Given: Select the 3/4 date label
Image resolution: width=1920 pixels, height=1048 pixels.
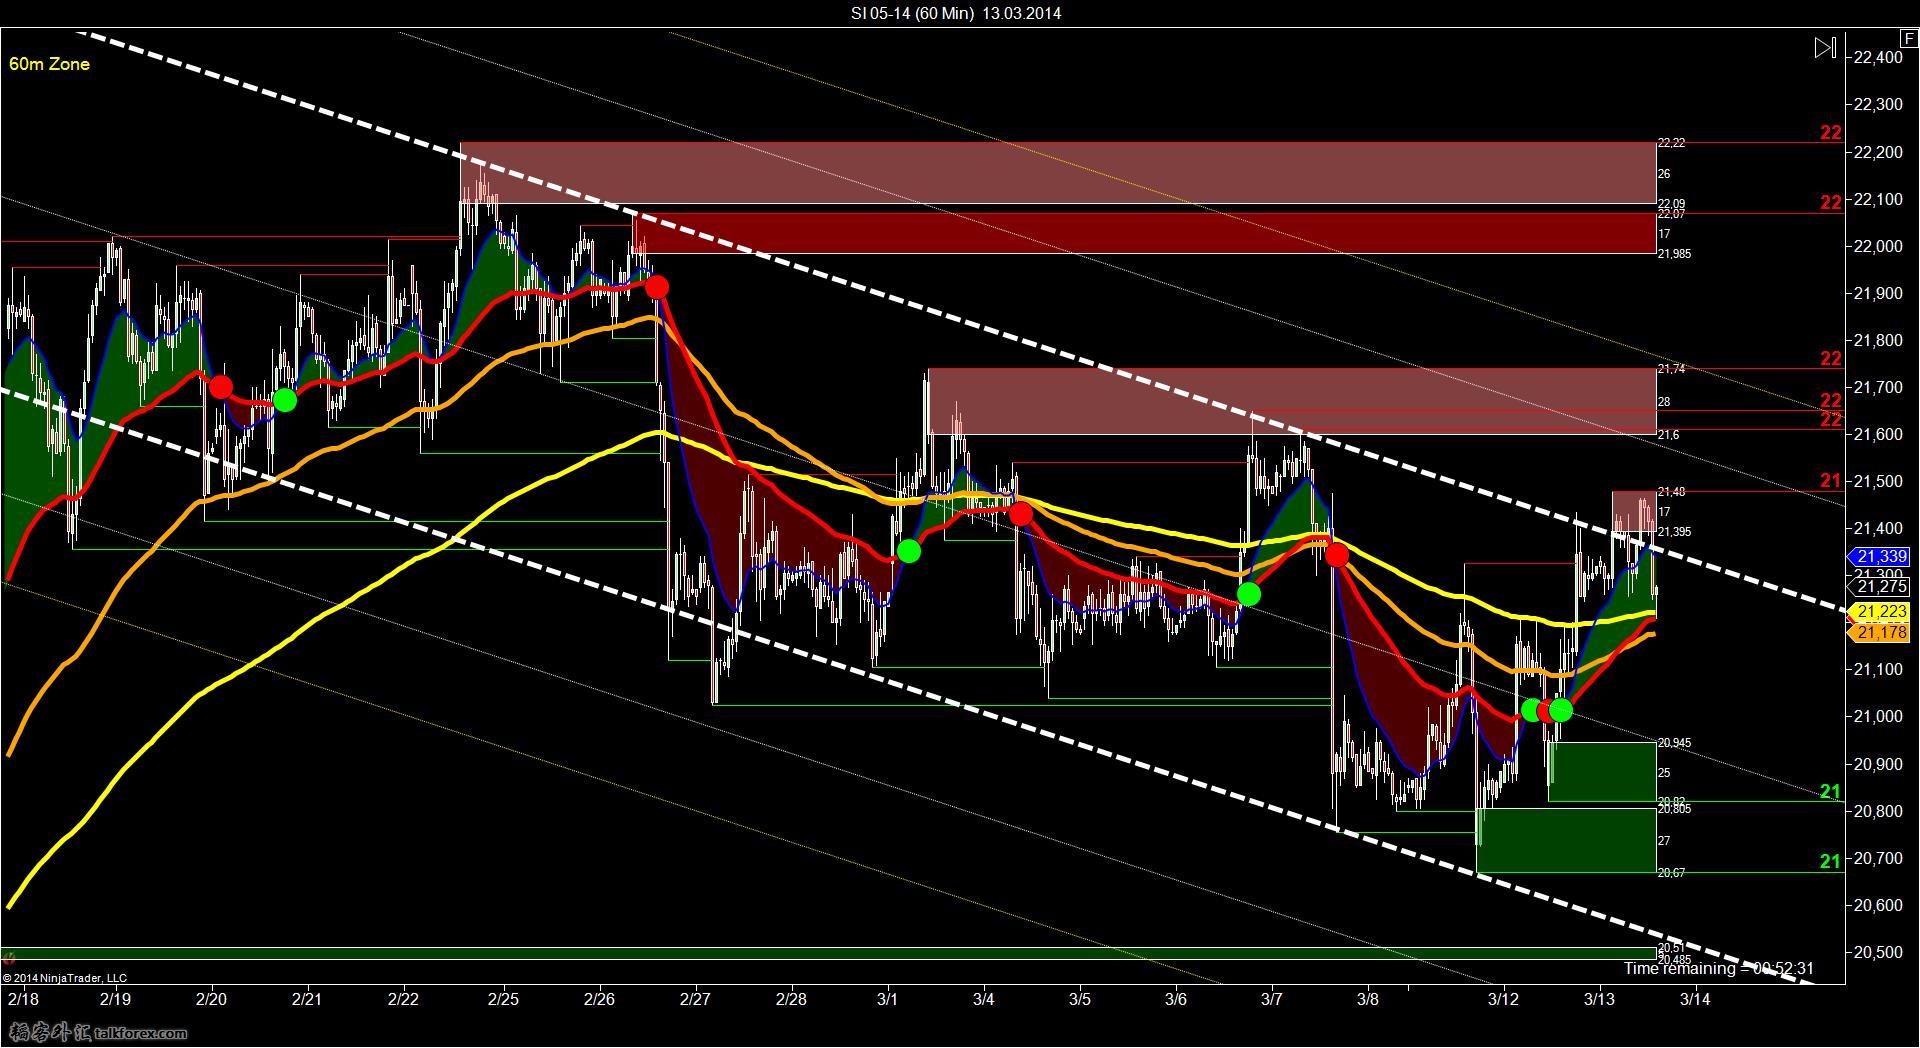Looking at the screenshot, I should tap(983, 999).
